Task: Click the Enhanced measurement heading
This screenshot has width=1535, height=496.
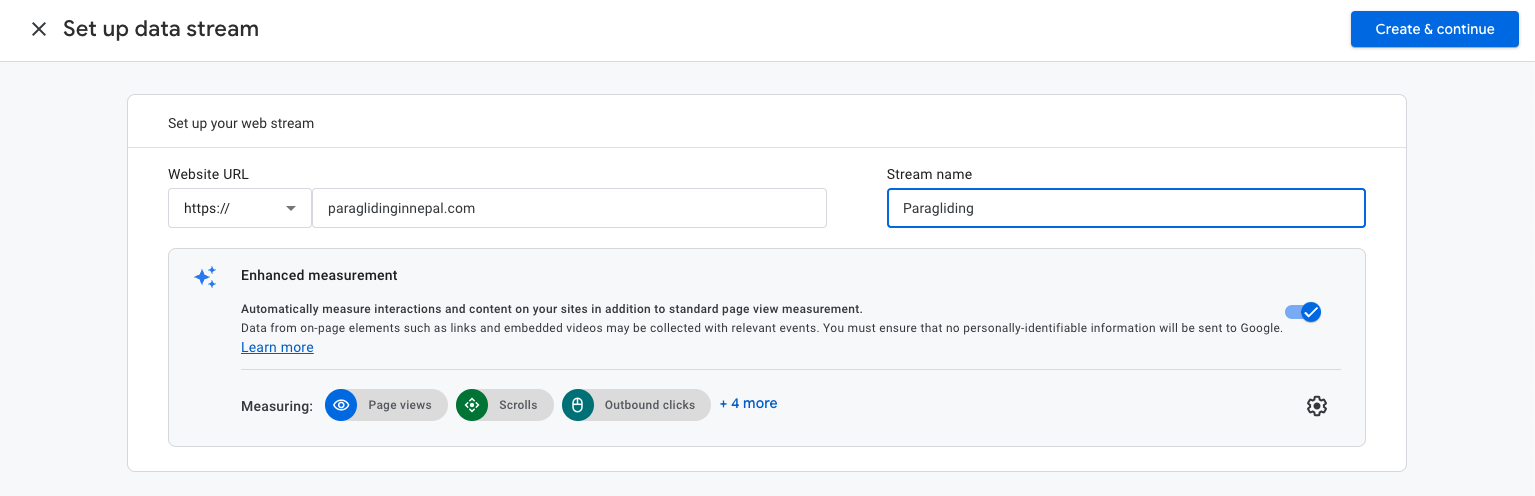Action: [x=319, y=275]
